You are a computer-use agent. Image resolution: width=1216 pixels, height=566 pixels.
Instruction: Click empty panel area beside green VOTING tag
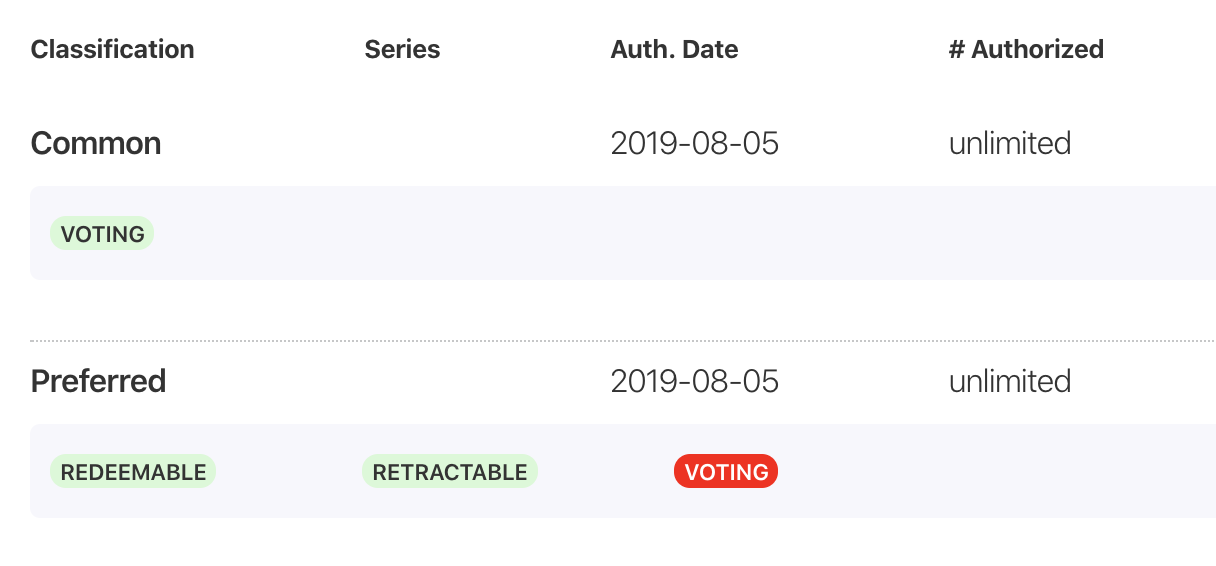[x=680, y=233]
